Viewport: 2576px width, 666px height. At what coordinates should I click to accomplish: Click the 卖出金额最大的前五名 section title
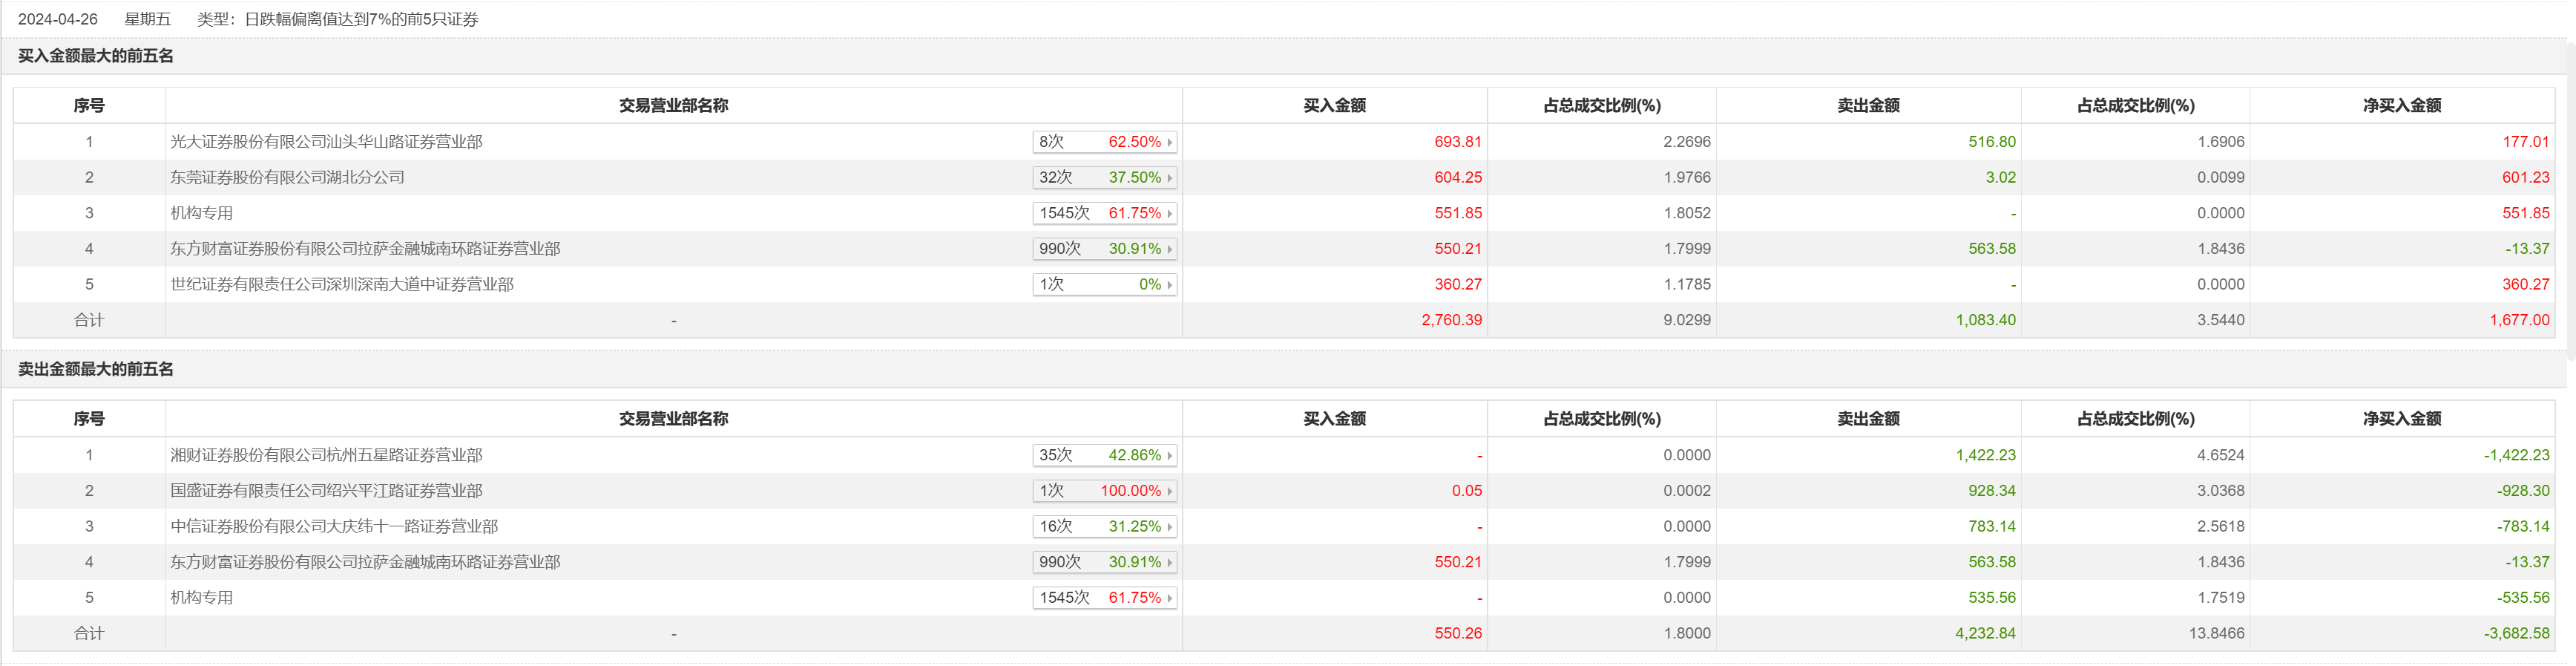pyautogui.click(x=96, y=370)
